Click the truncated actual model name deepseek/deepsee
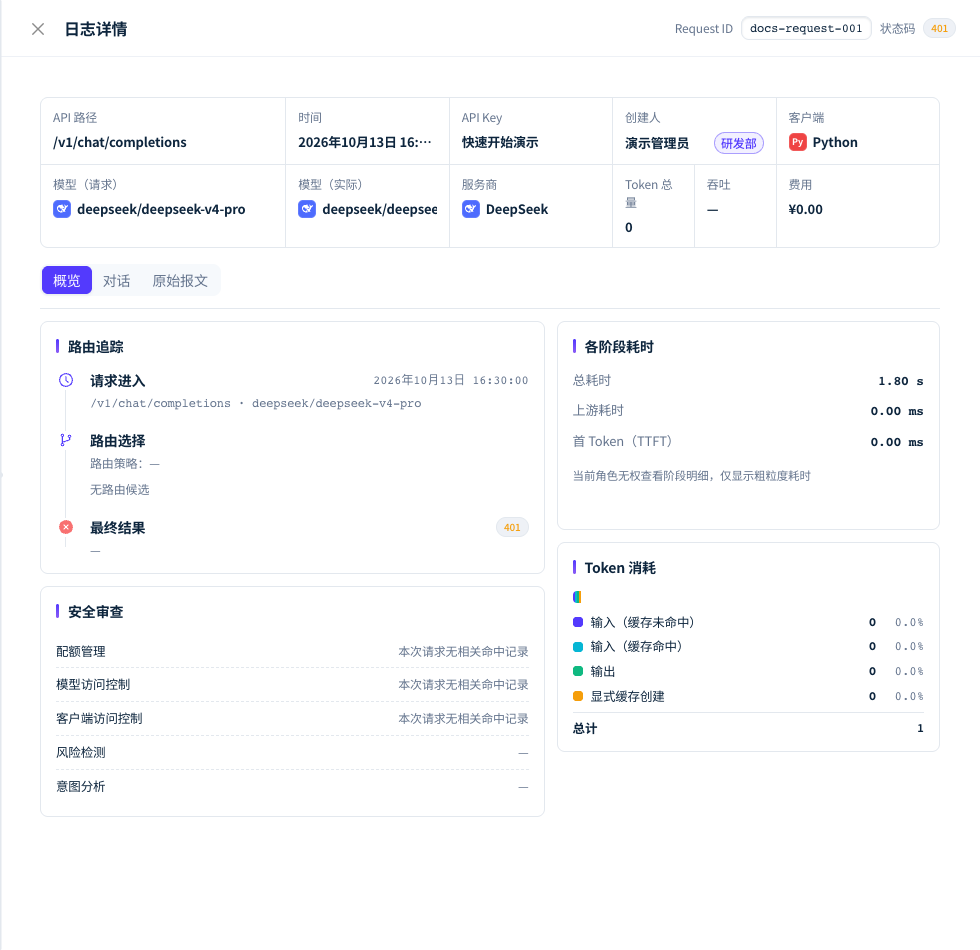Image resolution: width=980 pixels, height=950 pixels. (379, 209)
